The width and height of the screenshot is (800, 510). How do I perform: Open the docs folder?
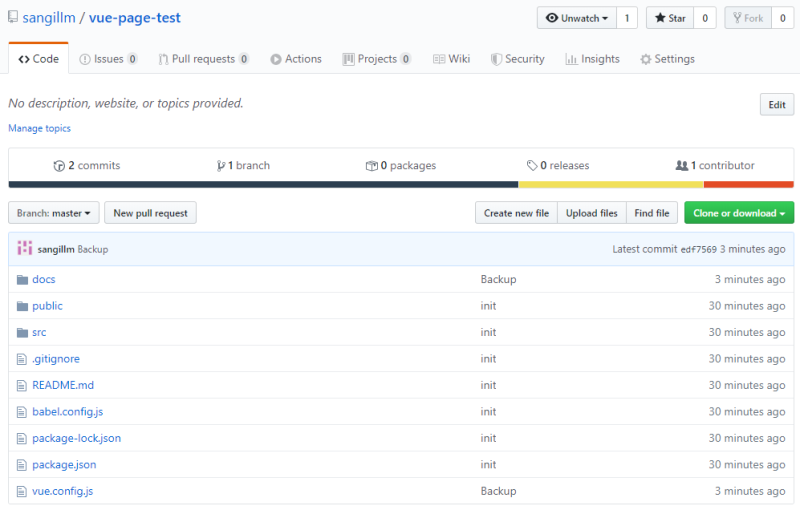tap(44, 279)
